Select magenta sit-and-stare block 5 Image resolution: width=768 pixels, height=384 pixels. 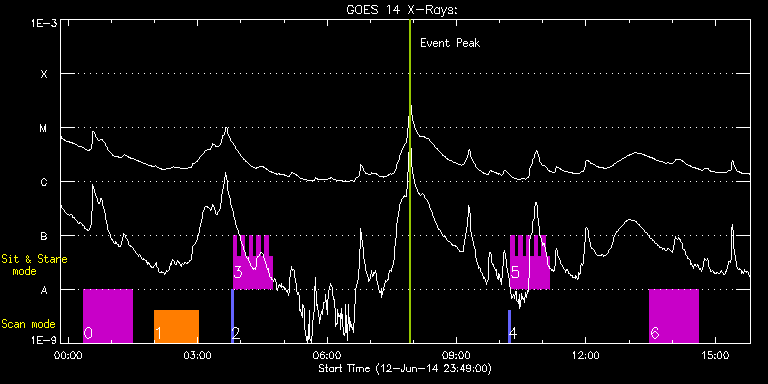point(530,263)
